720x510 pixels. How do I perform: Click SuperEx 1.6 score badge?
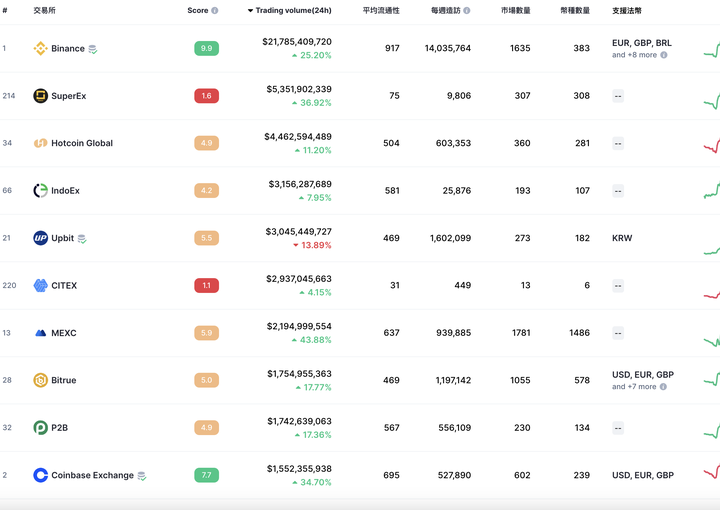pyautogui.click(x=207, y=95)
